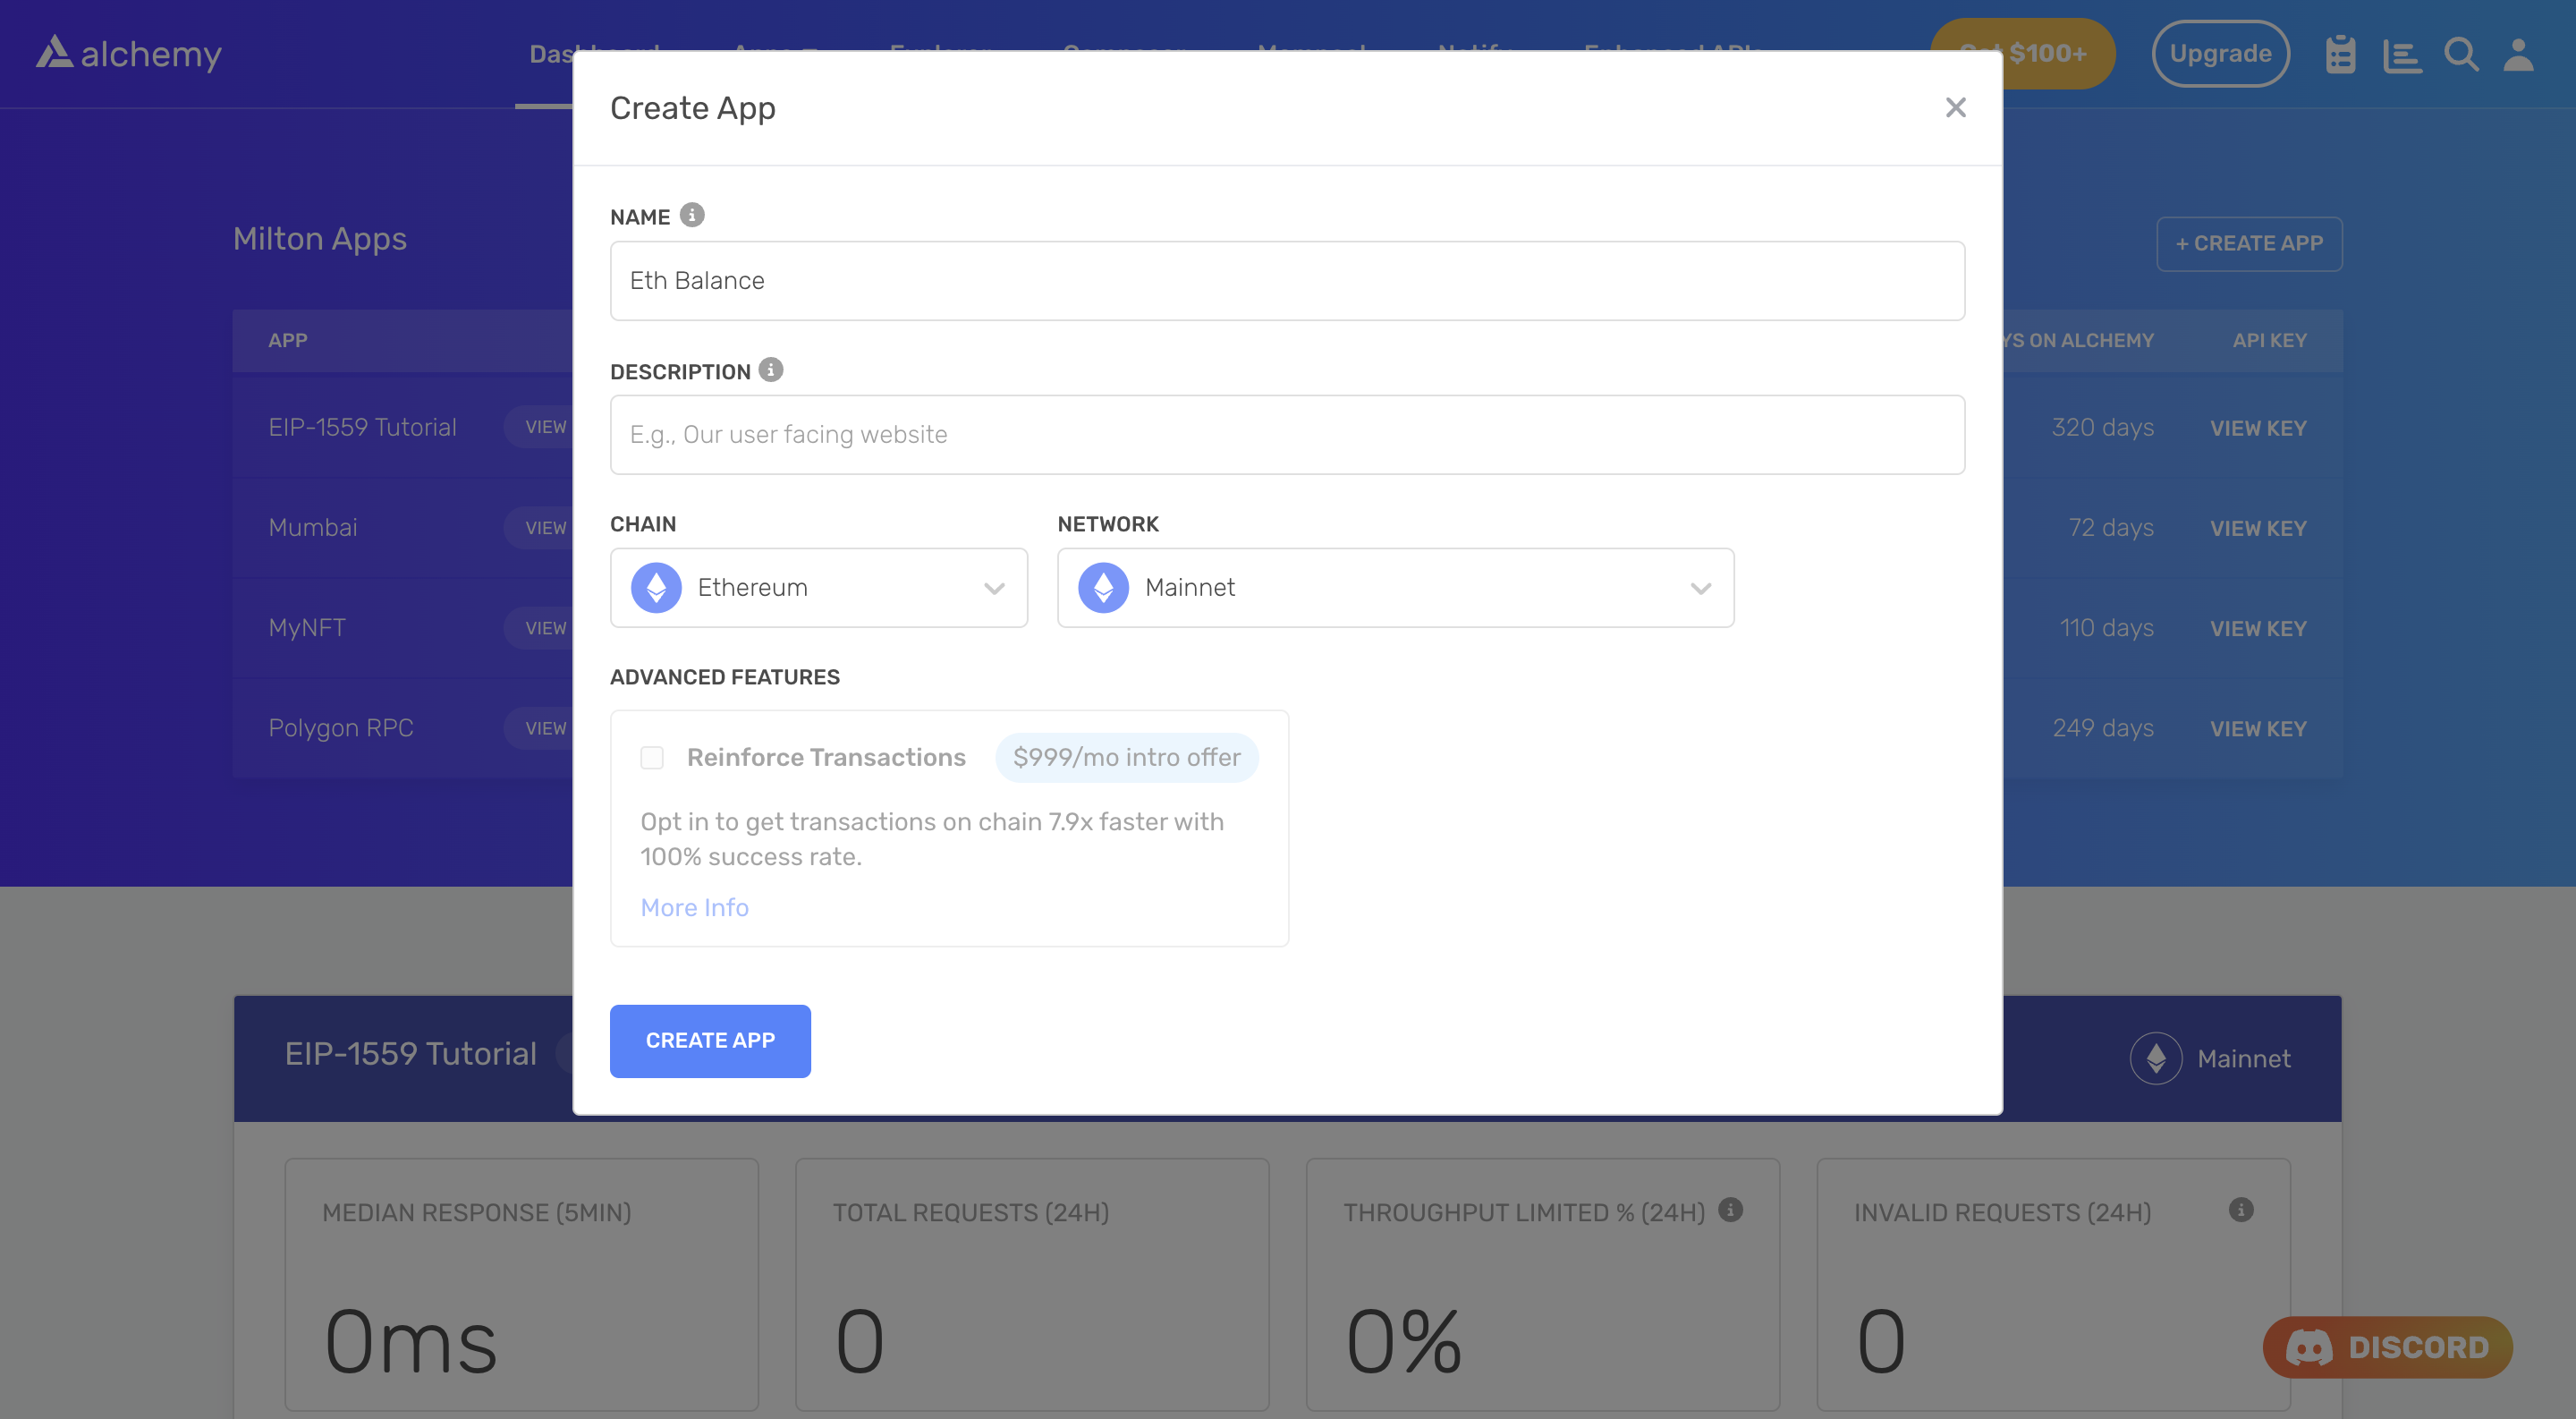The height and width of the screenshot is (1419, 2576).
Task: Click the Throughput Limited info icon
Action: (1731, 1210)
